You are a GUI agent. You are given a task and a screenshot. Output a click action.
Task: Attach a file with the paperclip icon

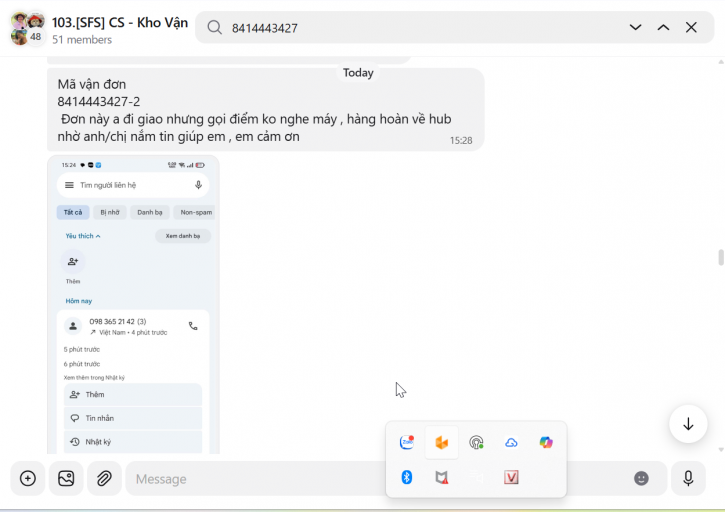(x=104, y=478)
